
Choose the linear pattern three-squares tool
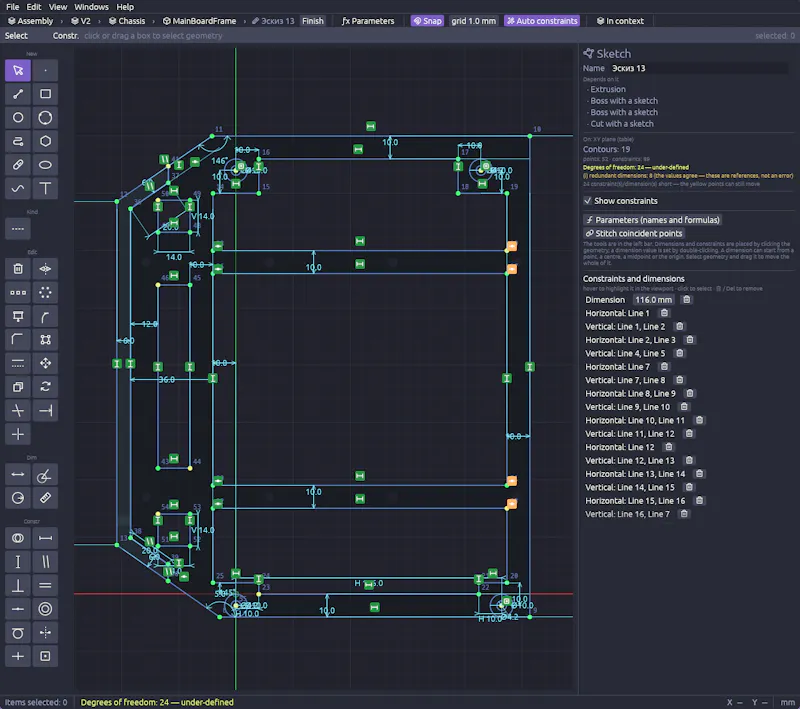click(18, 292)
